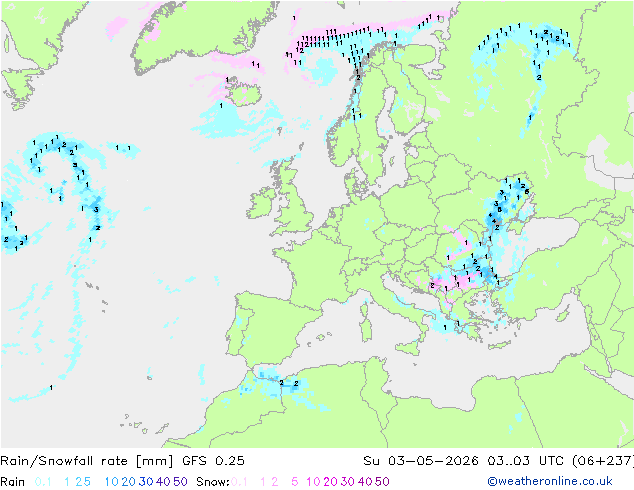Click the GFS 0.25 model label
634x490 pixels.
tap(213, 461)
